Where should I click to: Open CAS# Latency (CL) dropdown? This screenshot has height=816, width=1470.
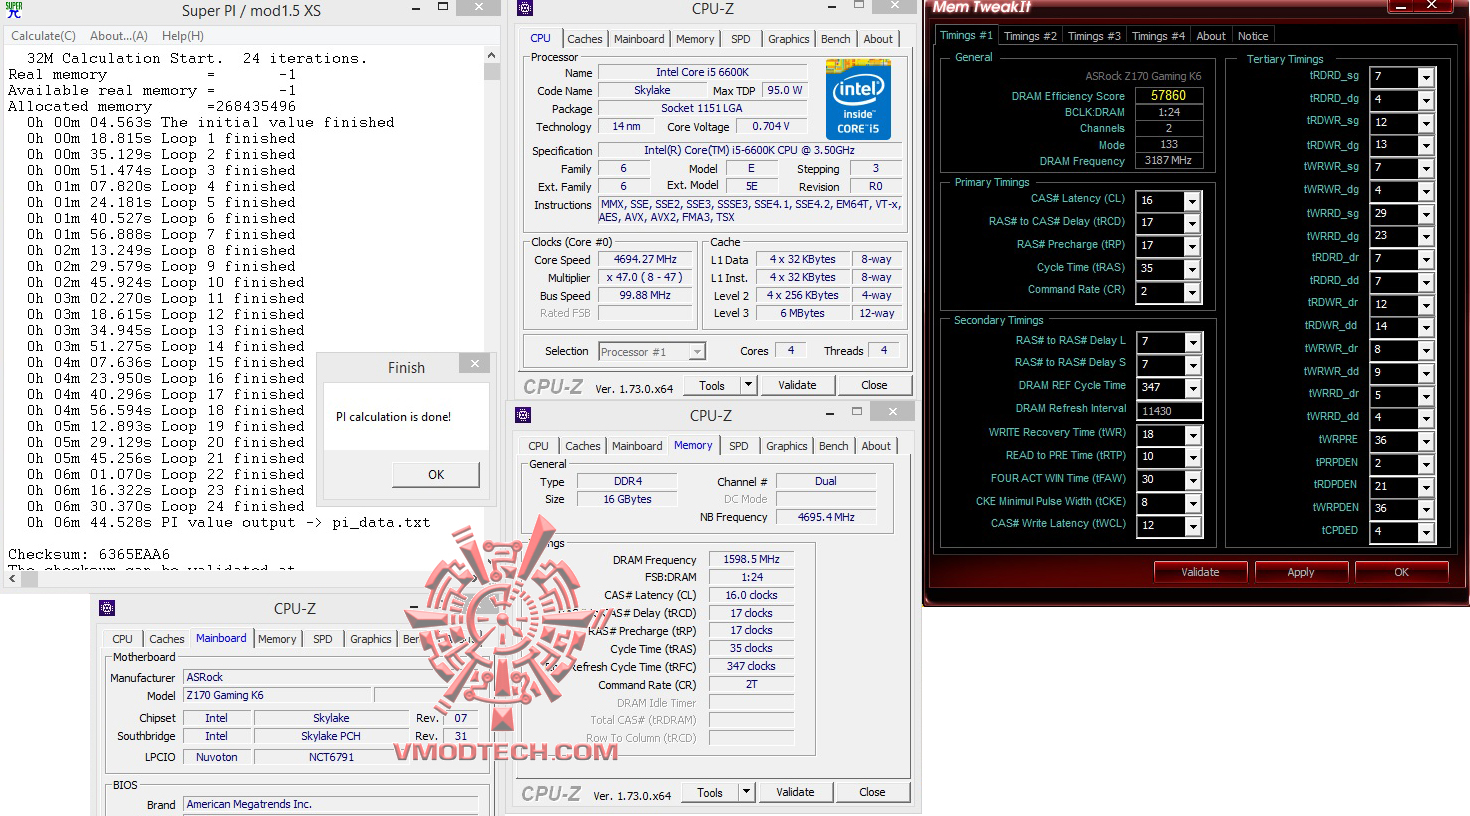coord(1192,201)
